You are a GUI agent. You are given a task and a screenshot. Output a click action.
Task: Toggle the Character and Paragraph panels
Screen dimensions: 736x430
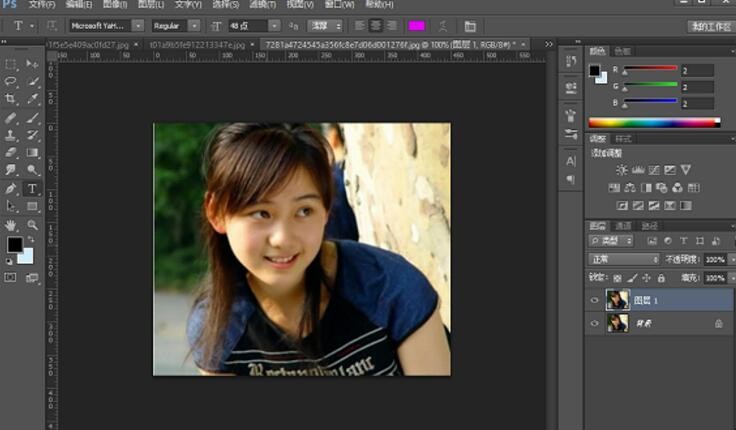[x=470, y=26]
